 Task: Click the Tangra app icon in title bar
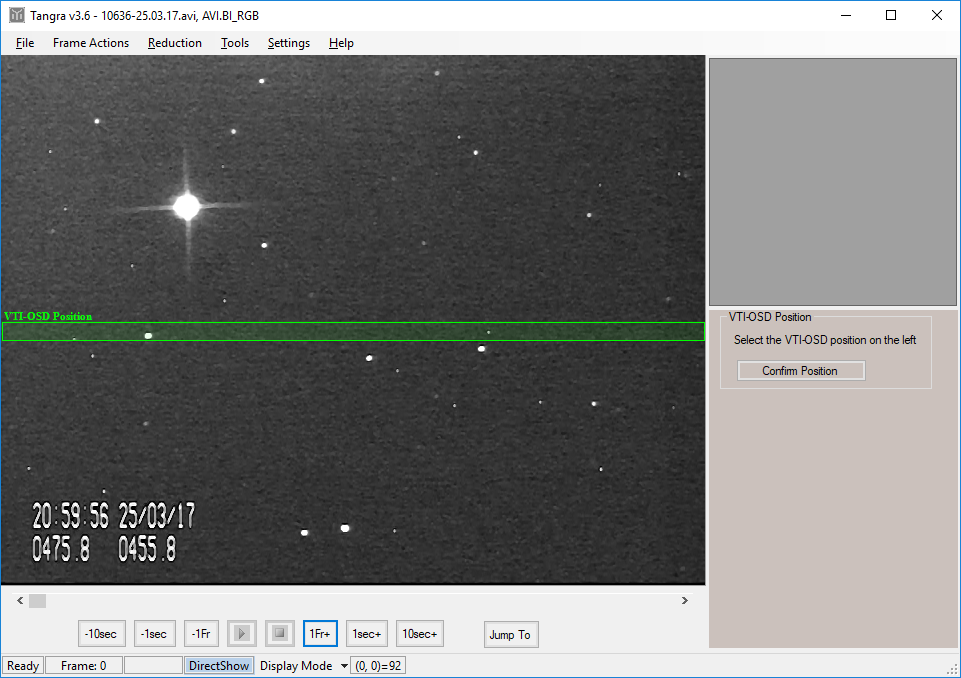pyautogui.click(x=16, y=15)
